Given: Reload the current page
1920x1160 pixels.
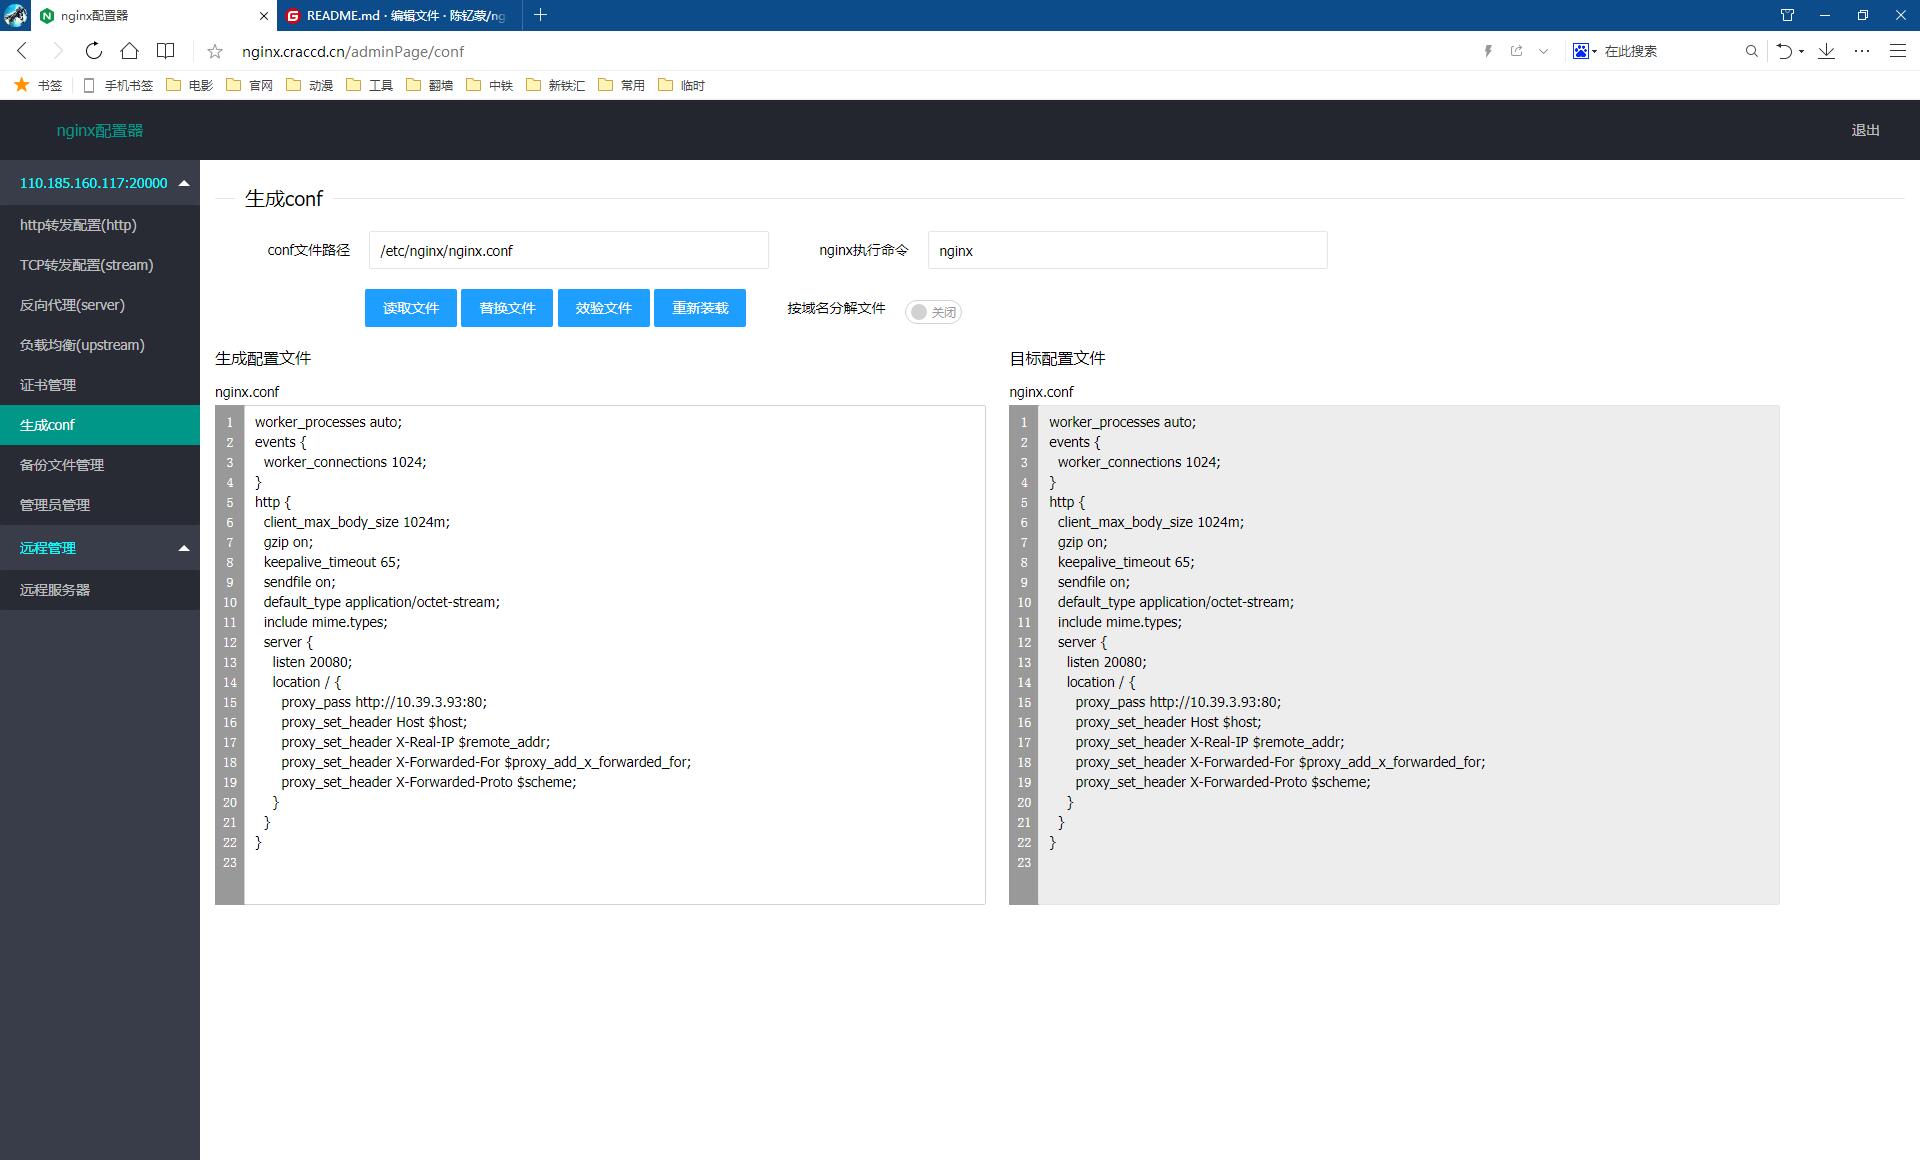Looking at the screenshot, I should [x=93, y=51].
